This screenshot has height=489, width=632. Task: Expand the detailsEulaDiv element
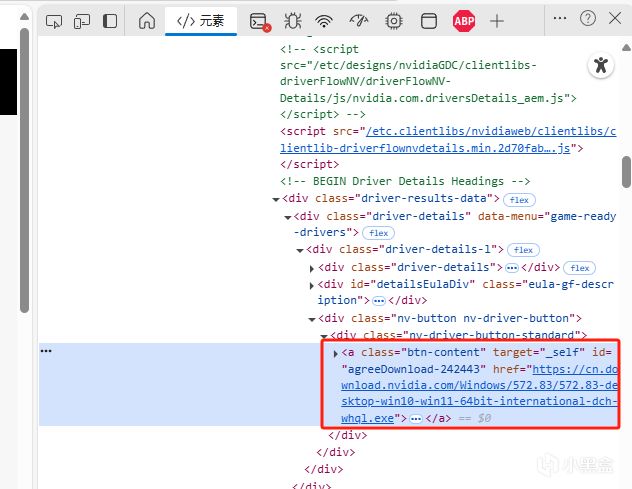click(312, 285)
